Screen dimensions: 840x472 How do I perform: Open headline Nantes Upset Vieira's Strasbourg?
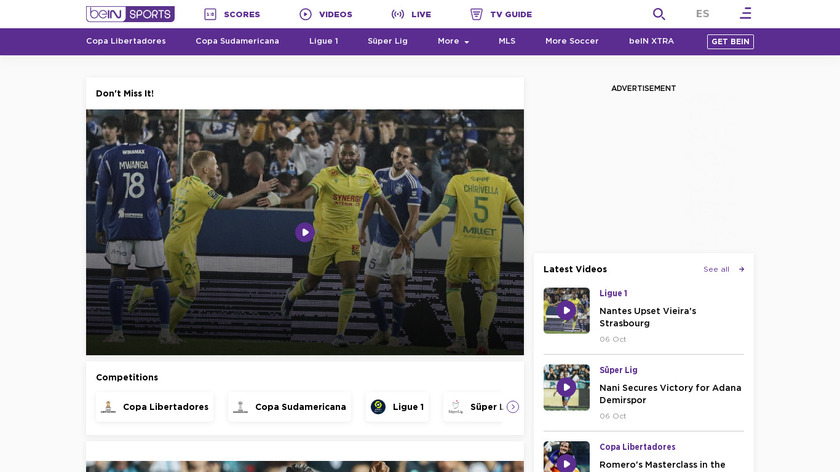click(648, 317)
